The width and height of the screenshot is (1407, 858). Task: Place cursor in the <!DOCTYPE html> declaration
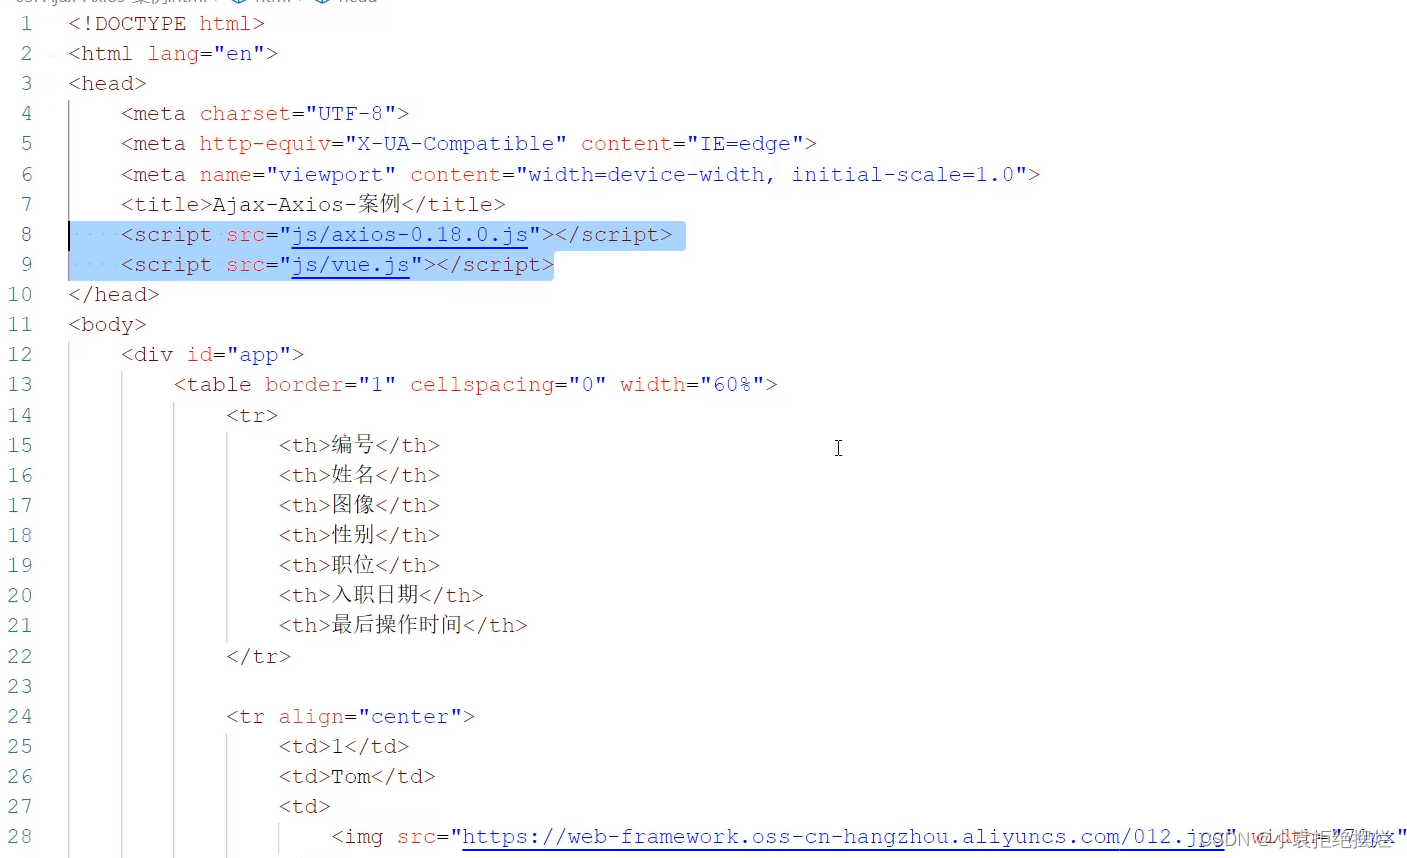coord(167,24)
